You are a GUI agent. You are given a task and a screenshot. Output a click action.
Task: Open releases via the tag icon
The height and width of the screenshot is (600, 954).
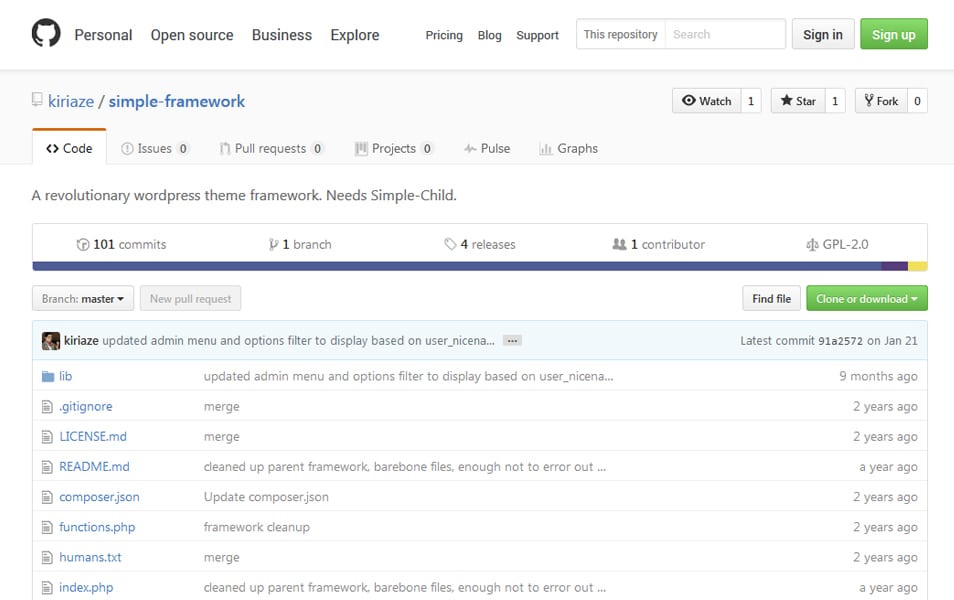pos(451,244)
